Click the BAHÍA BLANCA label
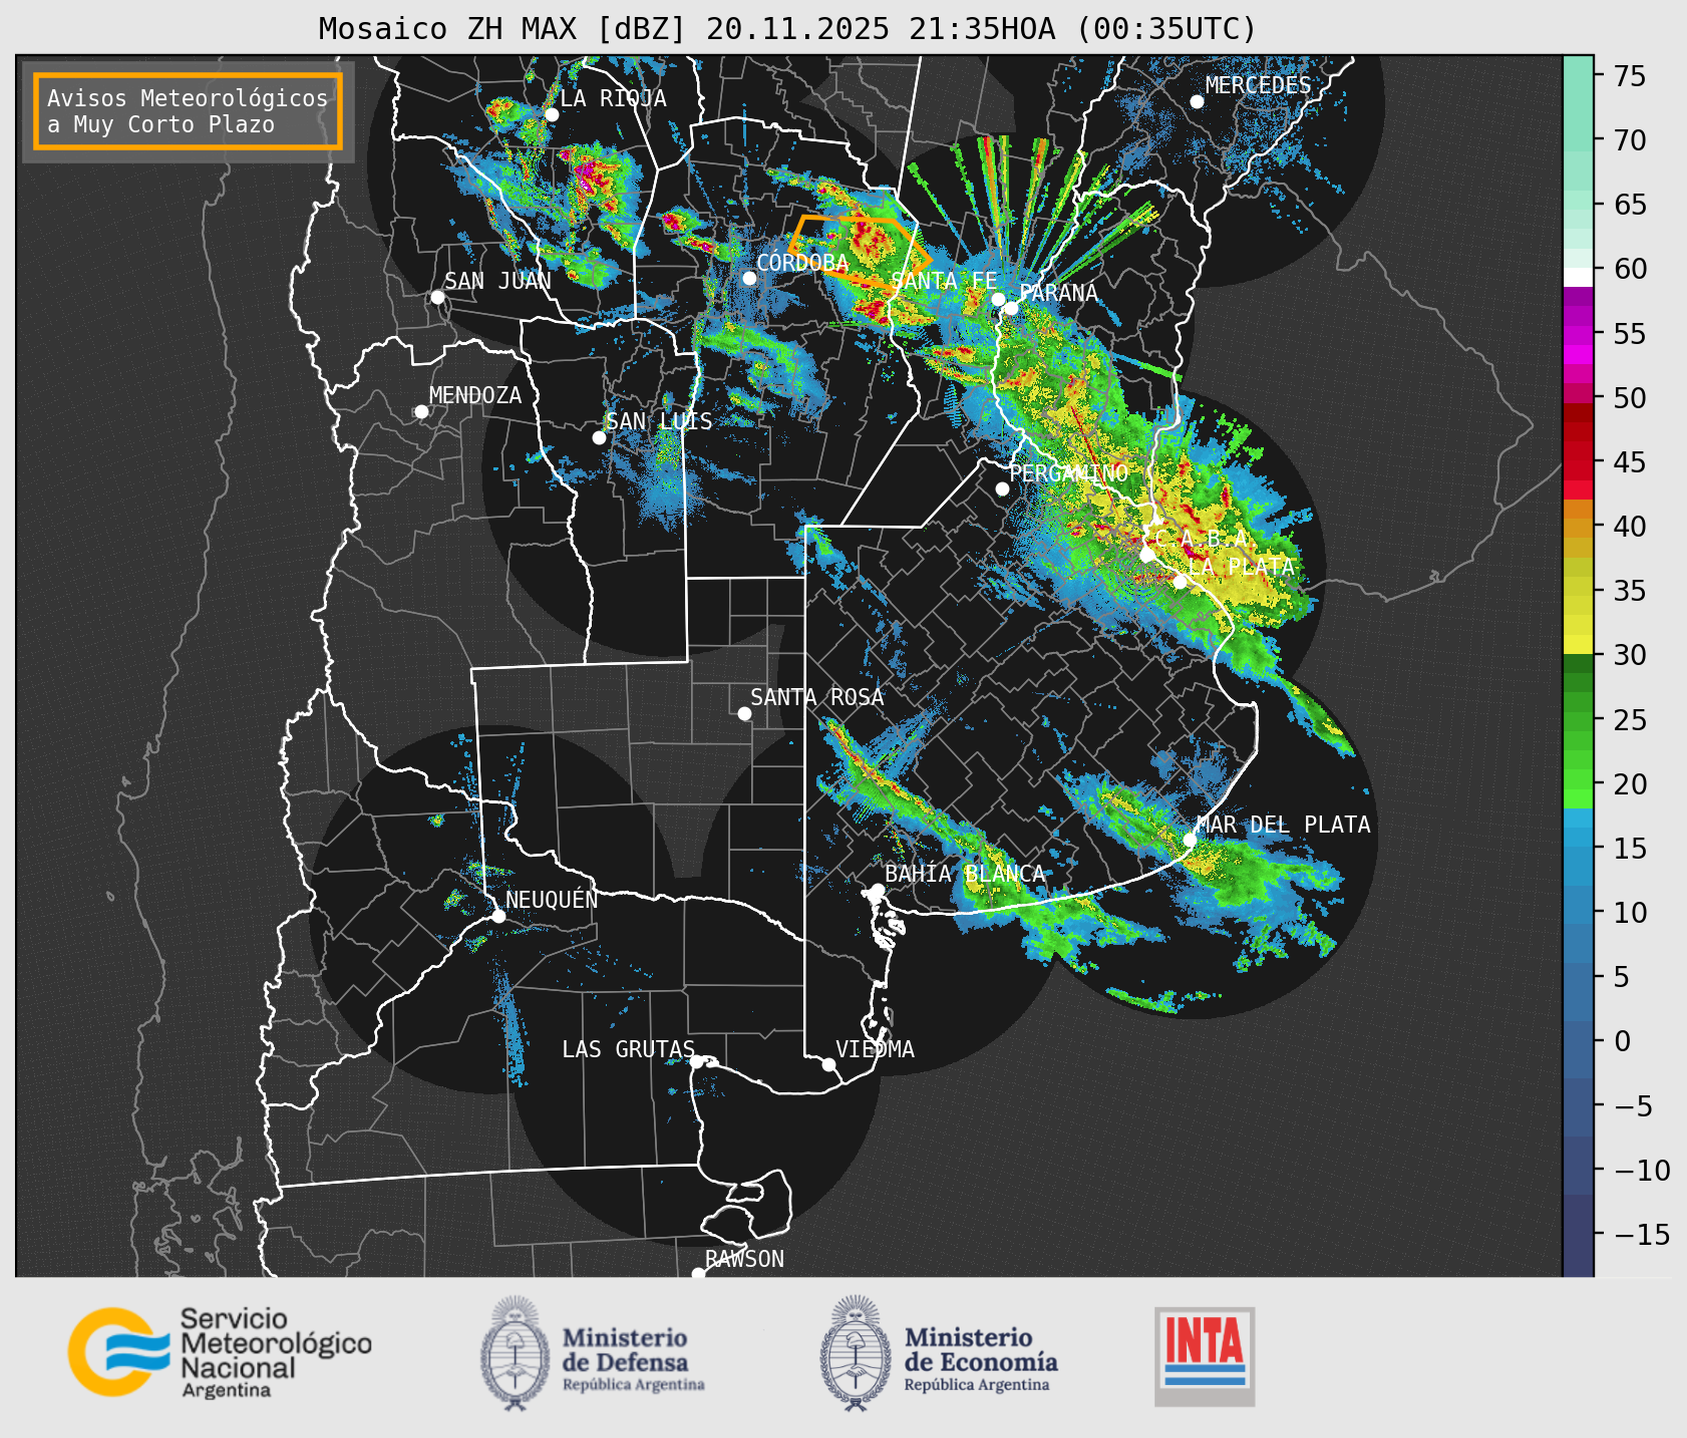The height and width of the screenshot is (1438, 1687). click(965, 874)
